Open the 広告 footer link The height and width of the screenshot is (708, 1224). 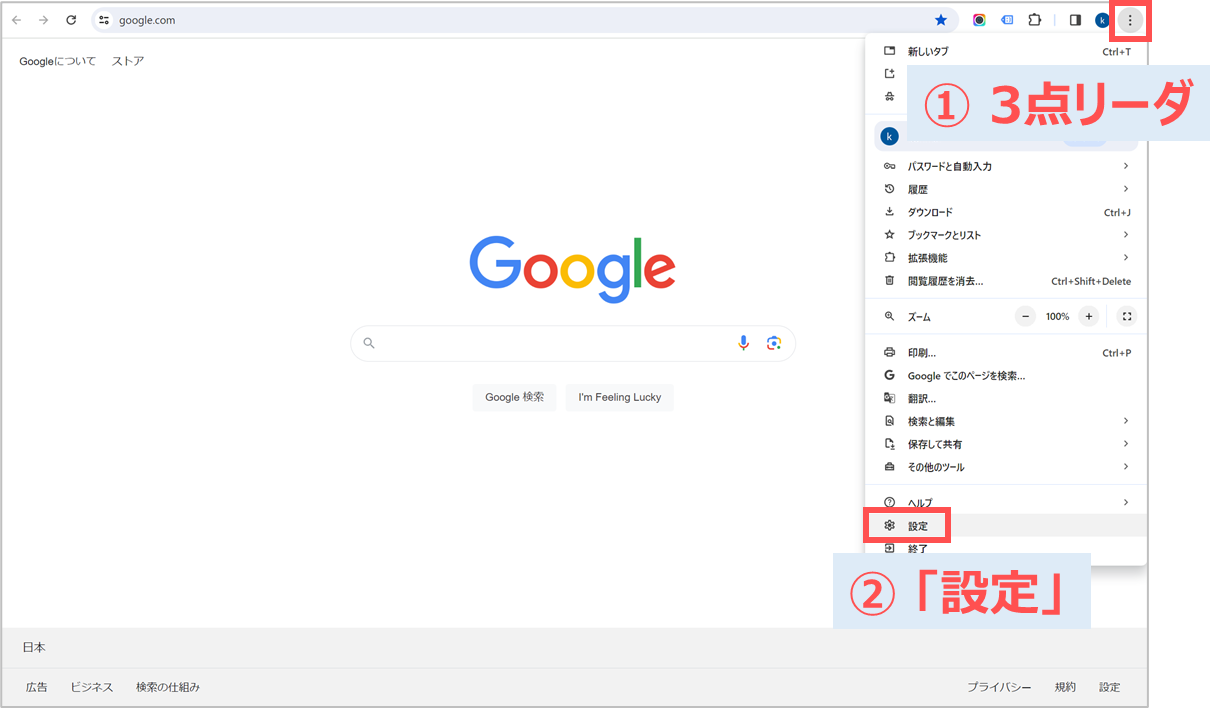coord(37,687)
